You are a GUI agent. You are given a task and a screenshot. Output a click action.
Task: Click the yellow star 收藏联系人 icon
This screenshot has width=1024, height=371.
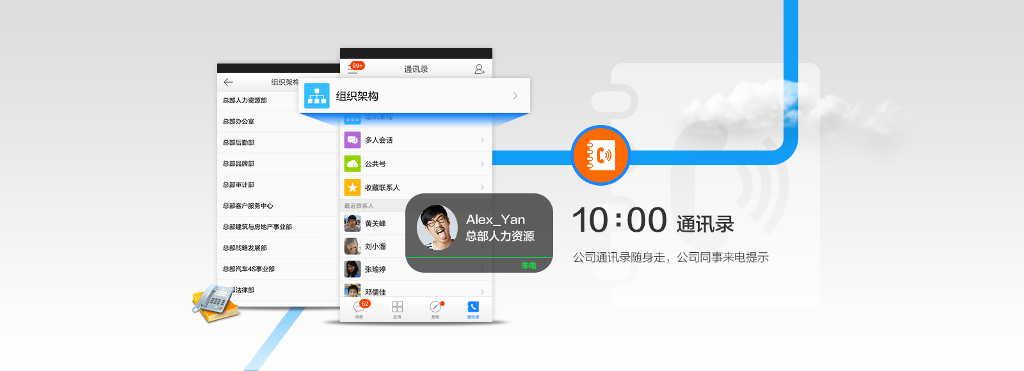(x=353, y=187)
